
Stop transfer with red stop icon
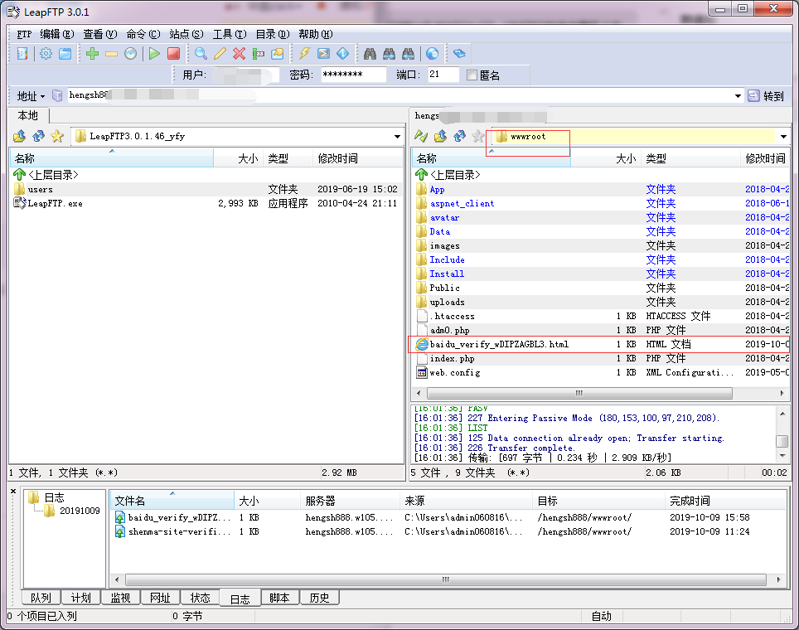pyautogui.click(x=173, y=54)
